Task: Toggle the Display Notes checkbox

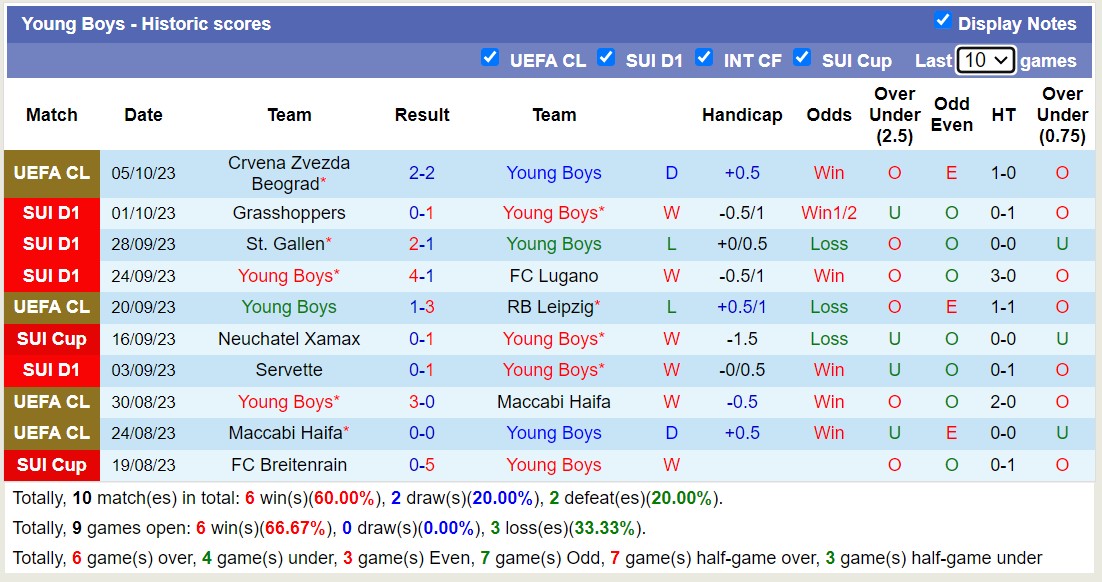Action: point(943,19)
